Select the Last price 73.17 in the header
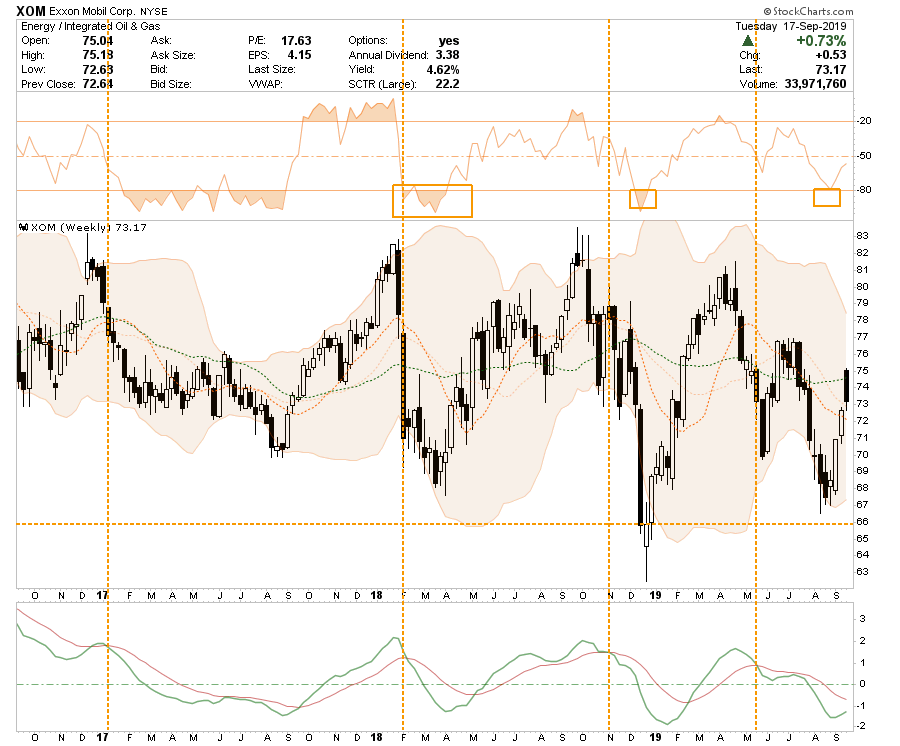 coord(831,69)
